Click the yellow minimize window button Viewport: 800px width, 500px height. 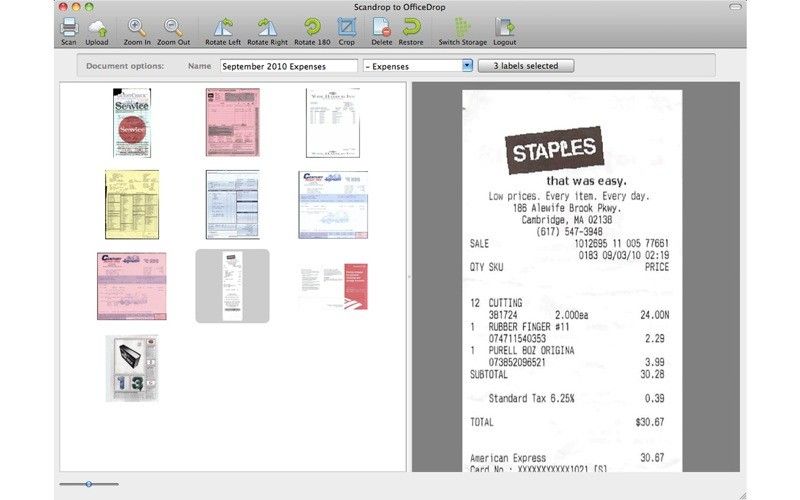coord(76,7)
